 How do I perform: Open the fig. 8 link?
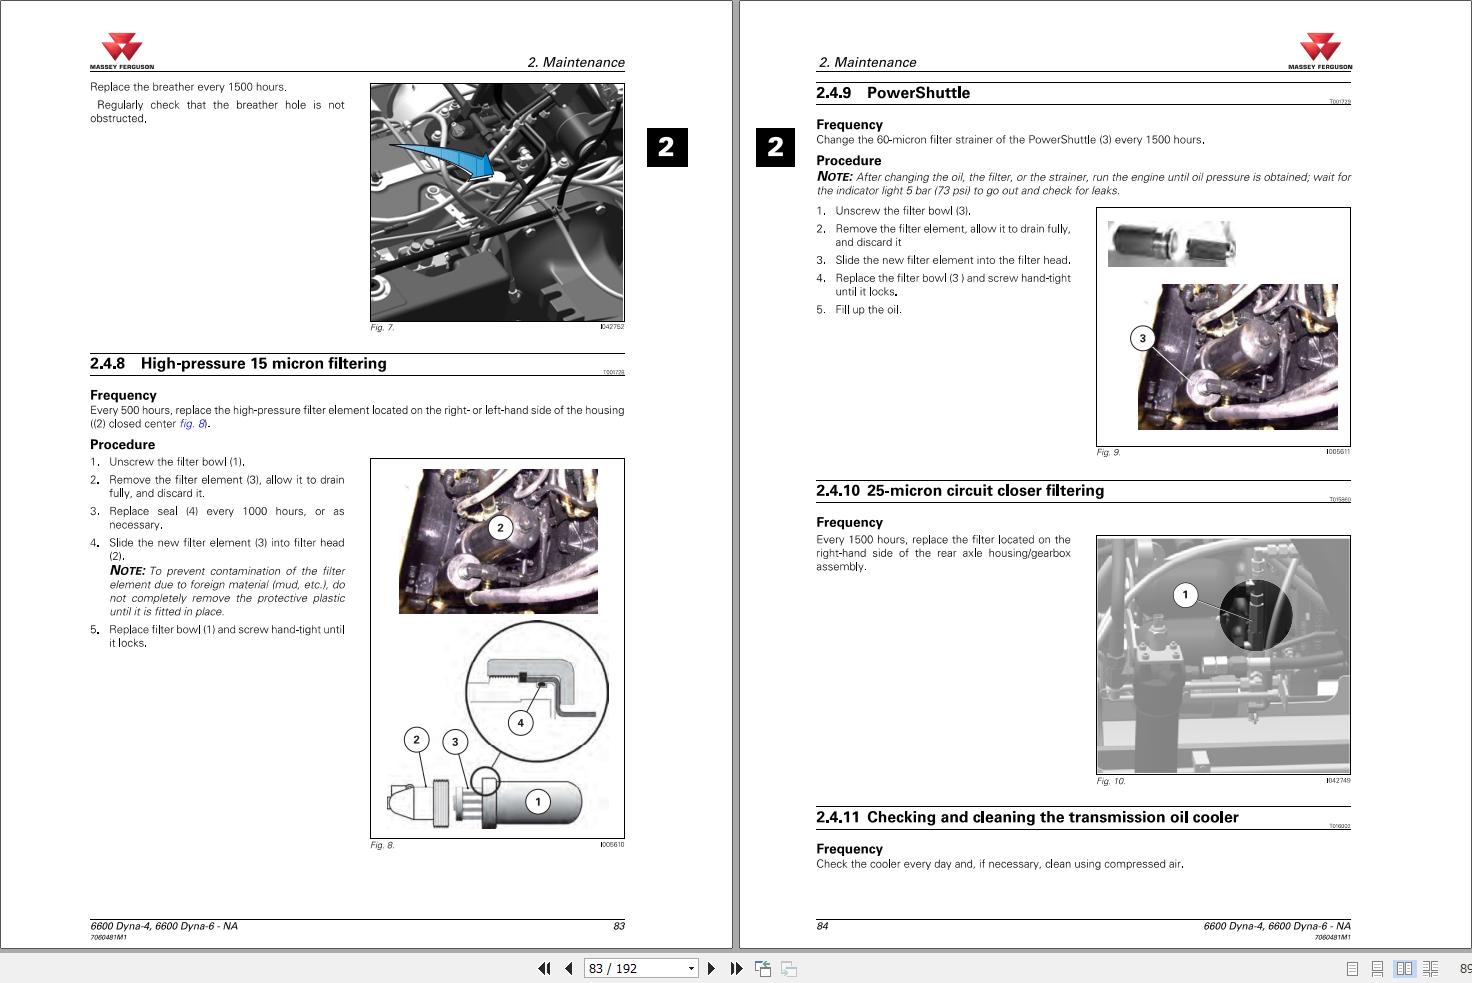pyautogui.click(x=192, y=424)
